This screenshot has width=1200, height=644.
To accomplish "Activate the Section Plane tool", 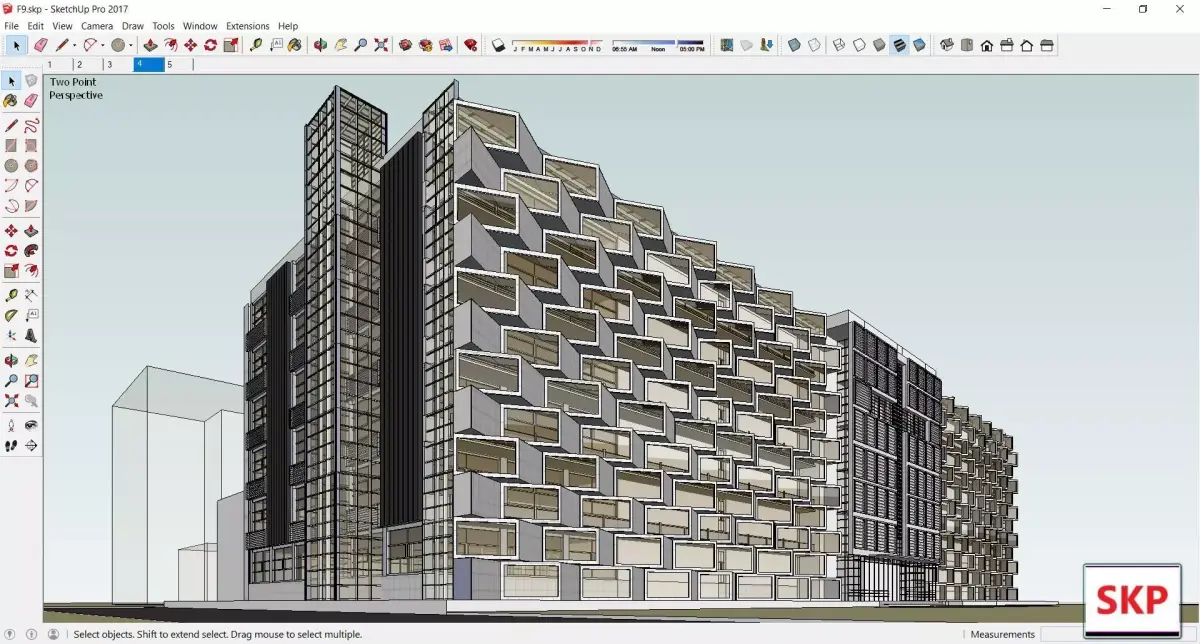I will click(31, 445).
